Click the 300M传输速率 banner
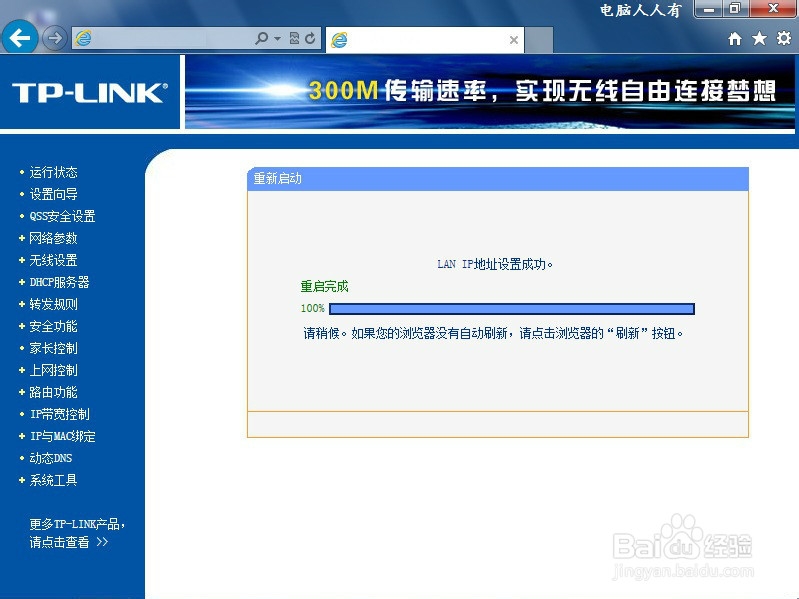Viewport: 799px width, 599px height. [489, 92]
